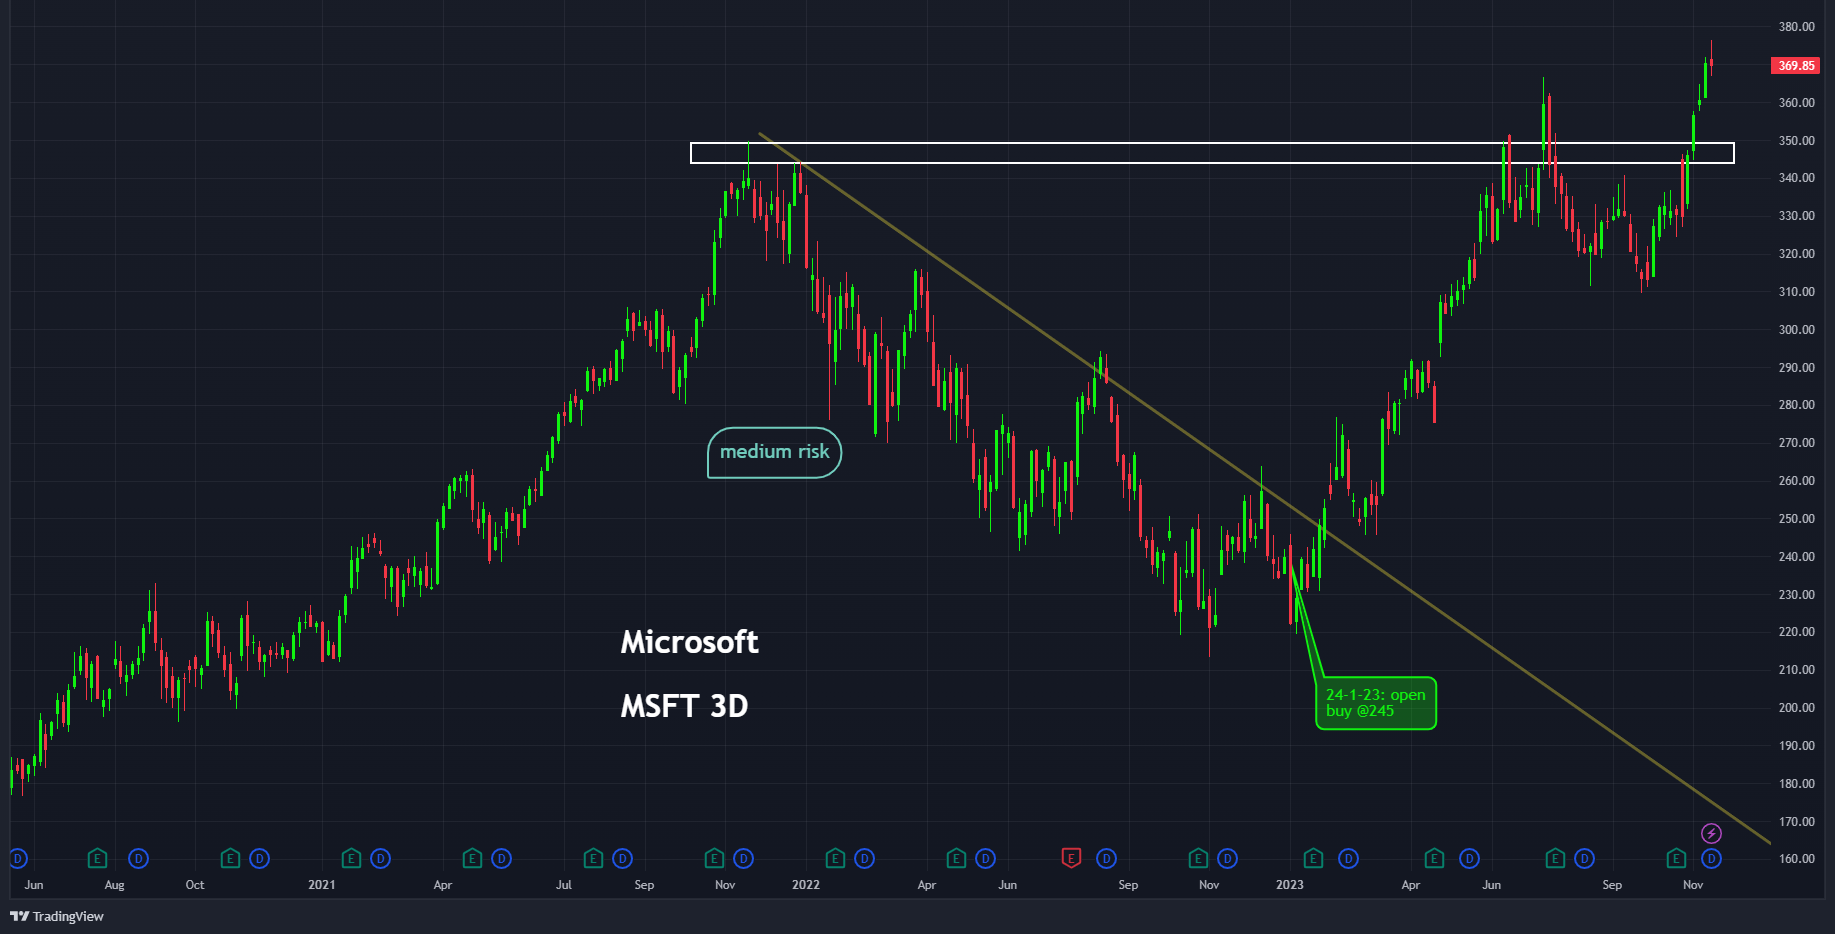Open the dividend D marker of Nov 2020
This screenshot has height=934, width=1835.
click(x=260, y=858)
